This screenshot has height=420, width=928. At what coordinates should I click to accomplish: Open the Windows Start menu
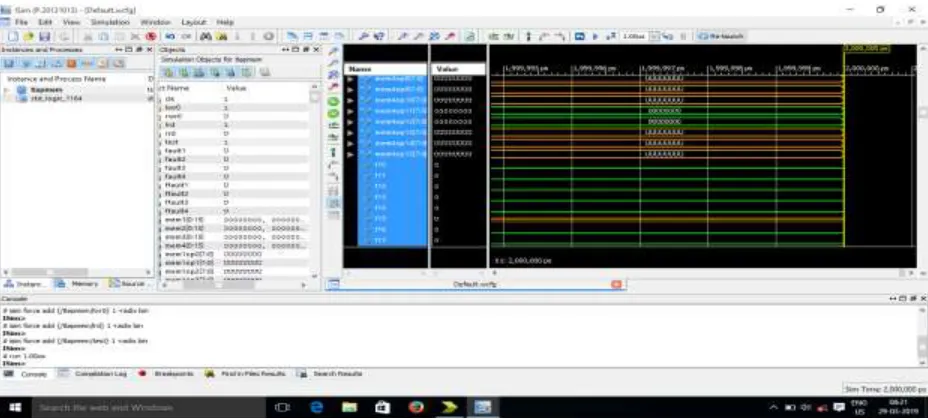[16, 408]
